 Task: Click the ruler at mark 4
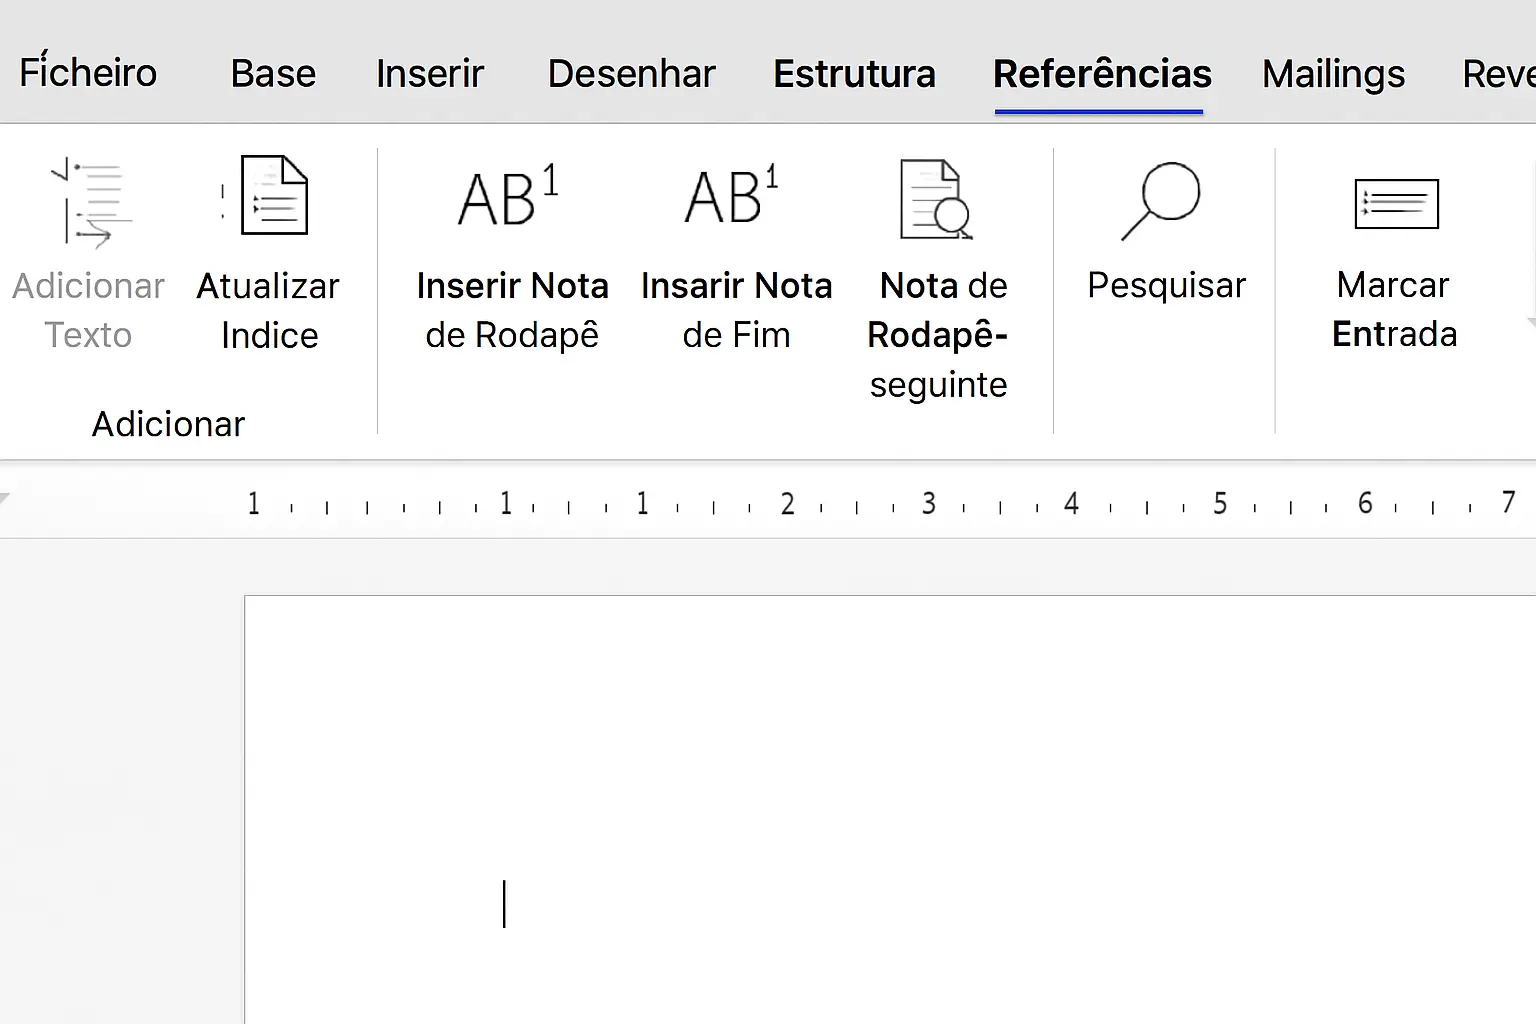(1071, 503)
